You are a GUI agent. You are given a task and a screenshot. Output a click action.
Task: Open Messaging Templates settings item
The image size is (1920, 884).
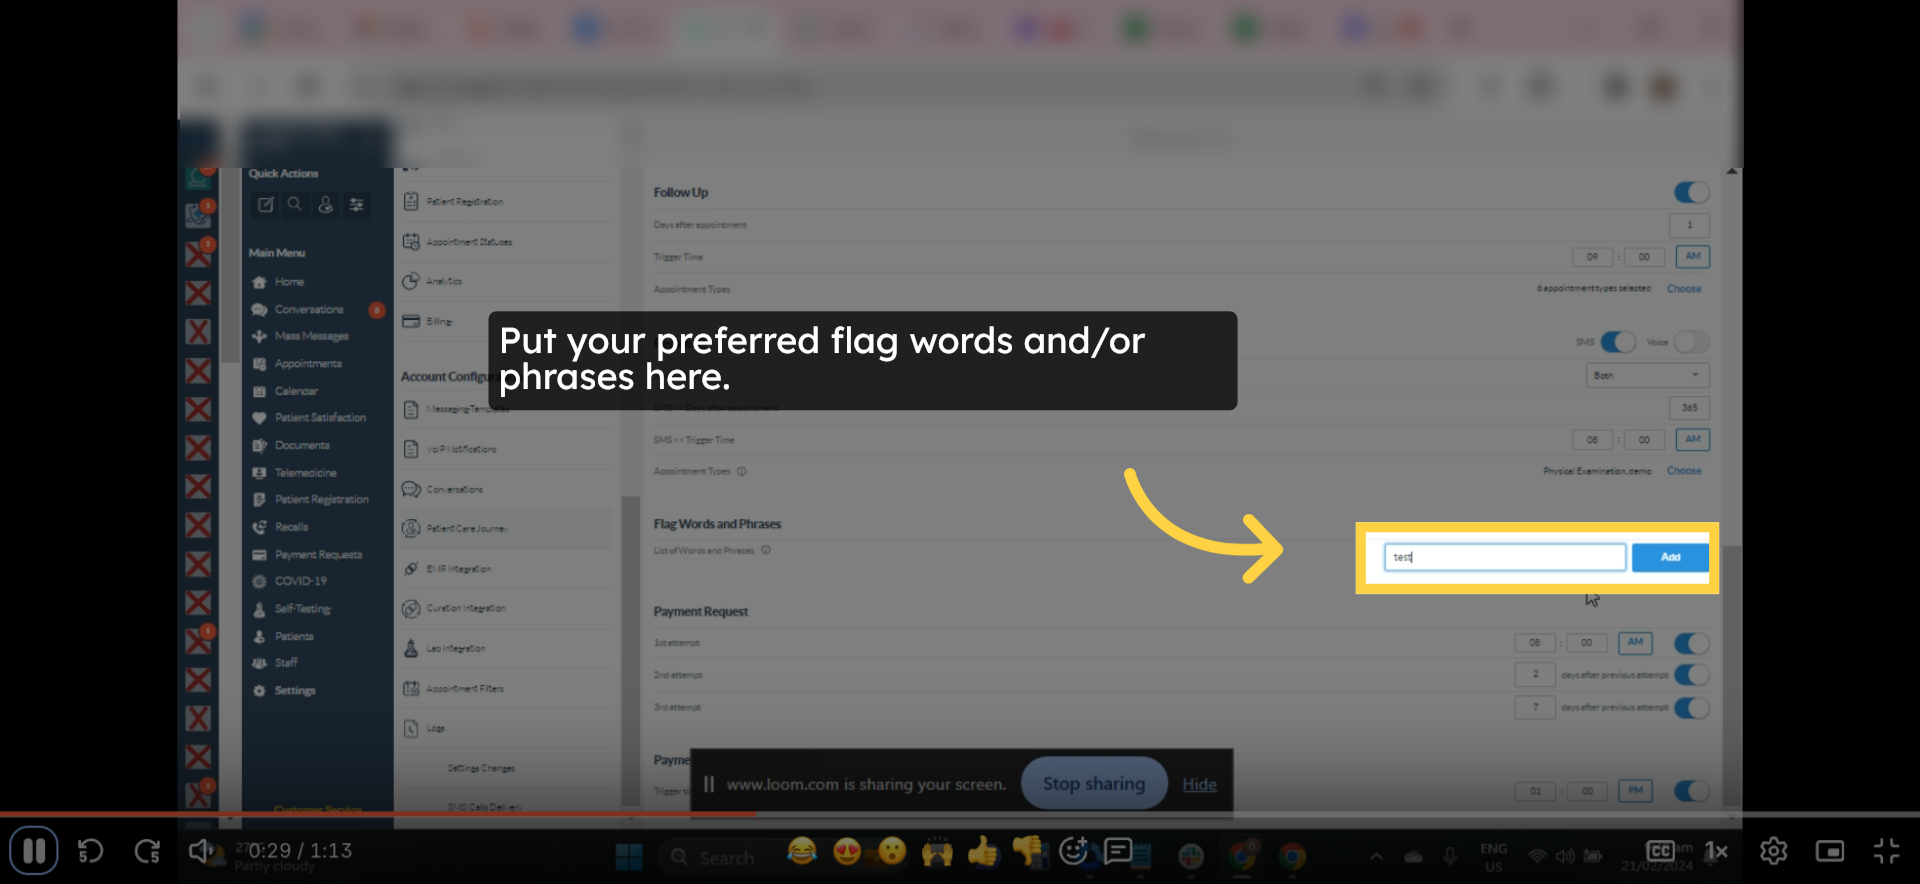505,409
